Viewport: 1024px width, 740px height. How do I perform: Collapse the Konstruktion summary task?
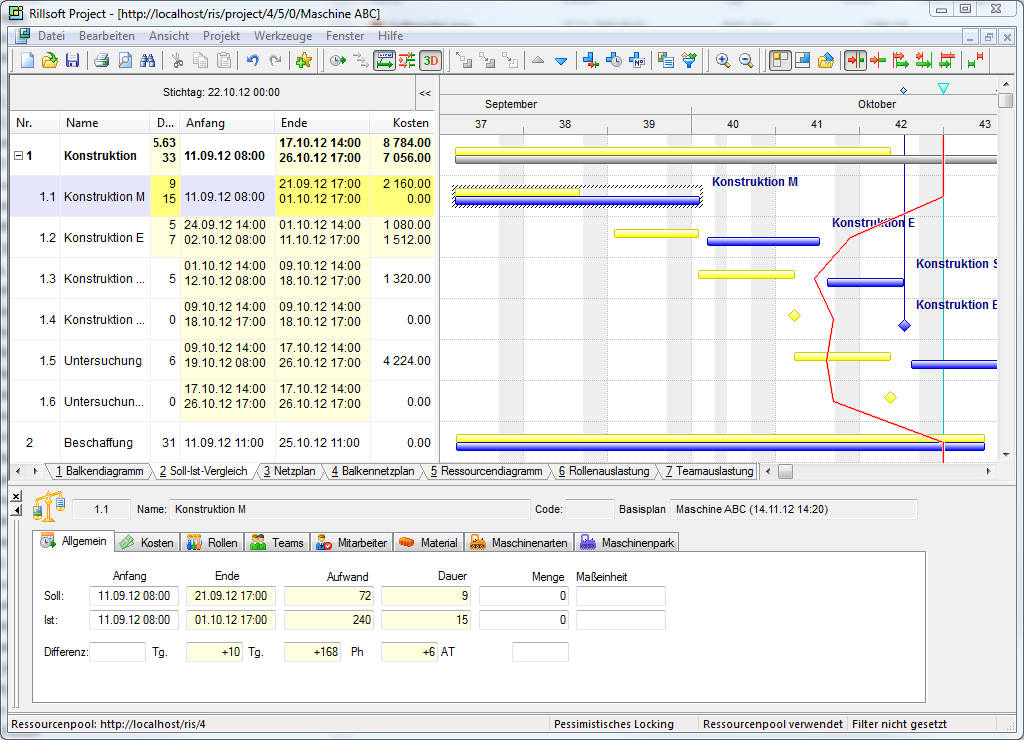(18, 155)
